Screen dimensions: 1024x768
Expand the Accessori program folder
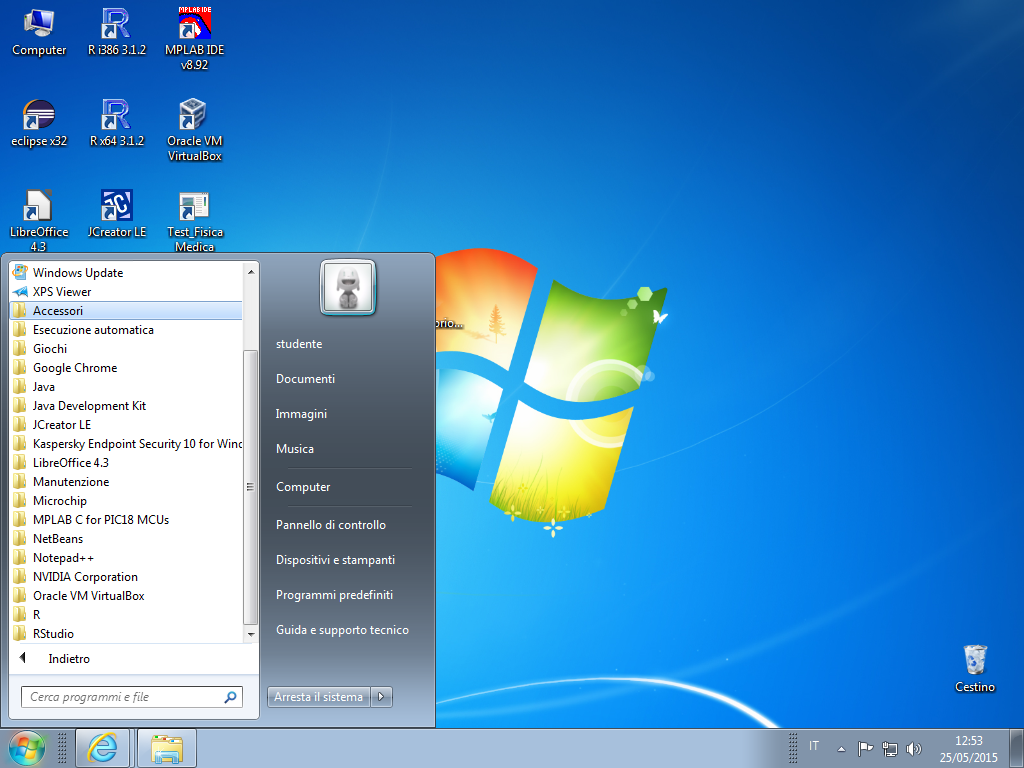point(58,311)
